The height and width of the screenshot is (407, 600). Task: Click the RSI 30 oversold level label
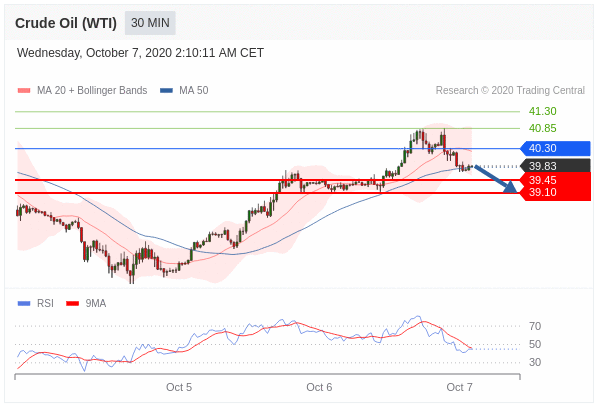click(535, 362)
